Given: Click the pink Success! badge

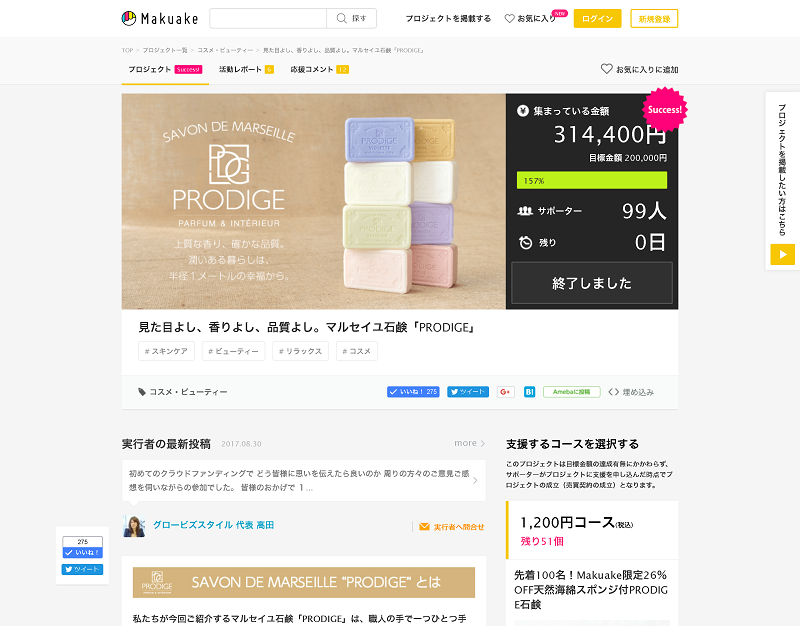Looking at the screenshot, I should [x=665, y=110].
